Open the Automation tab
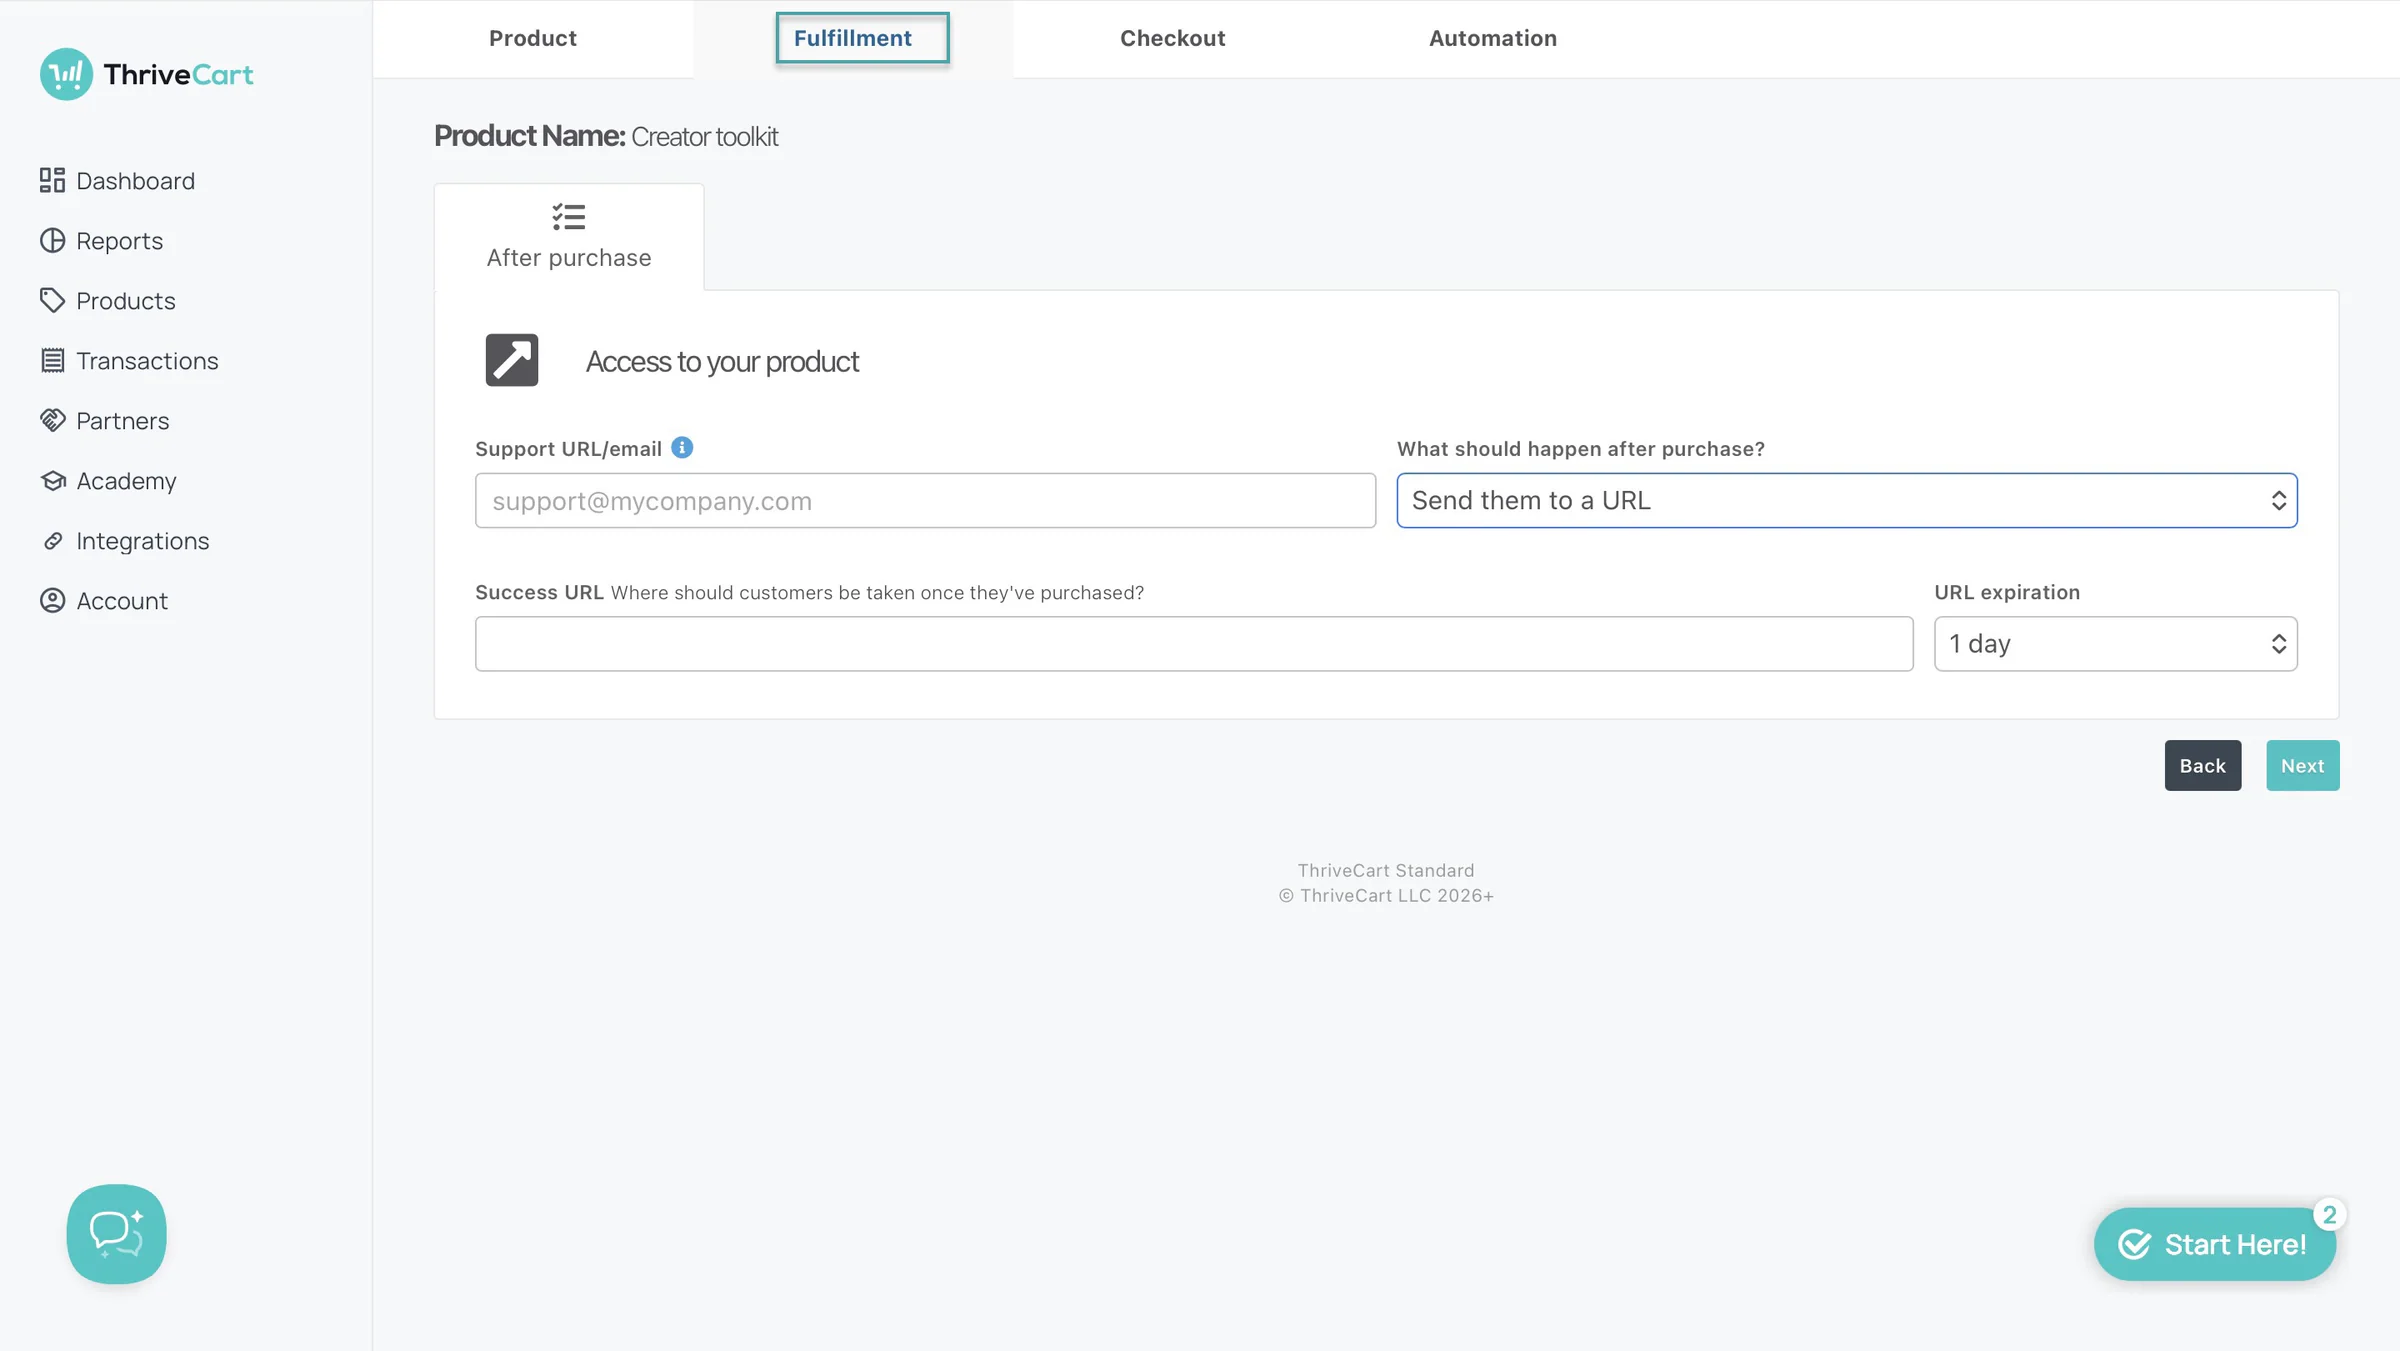This screenshot has width=2400, height=1351. pyautogui.click(x=1493, y=38)
